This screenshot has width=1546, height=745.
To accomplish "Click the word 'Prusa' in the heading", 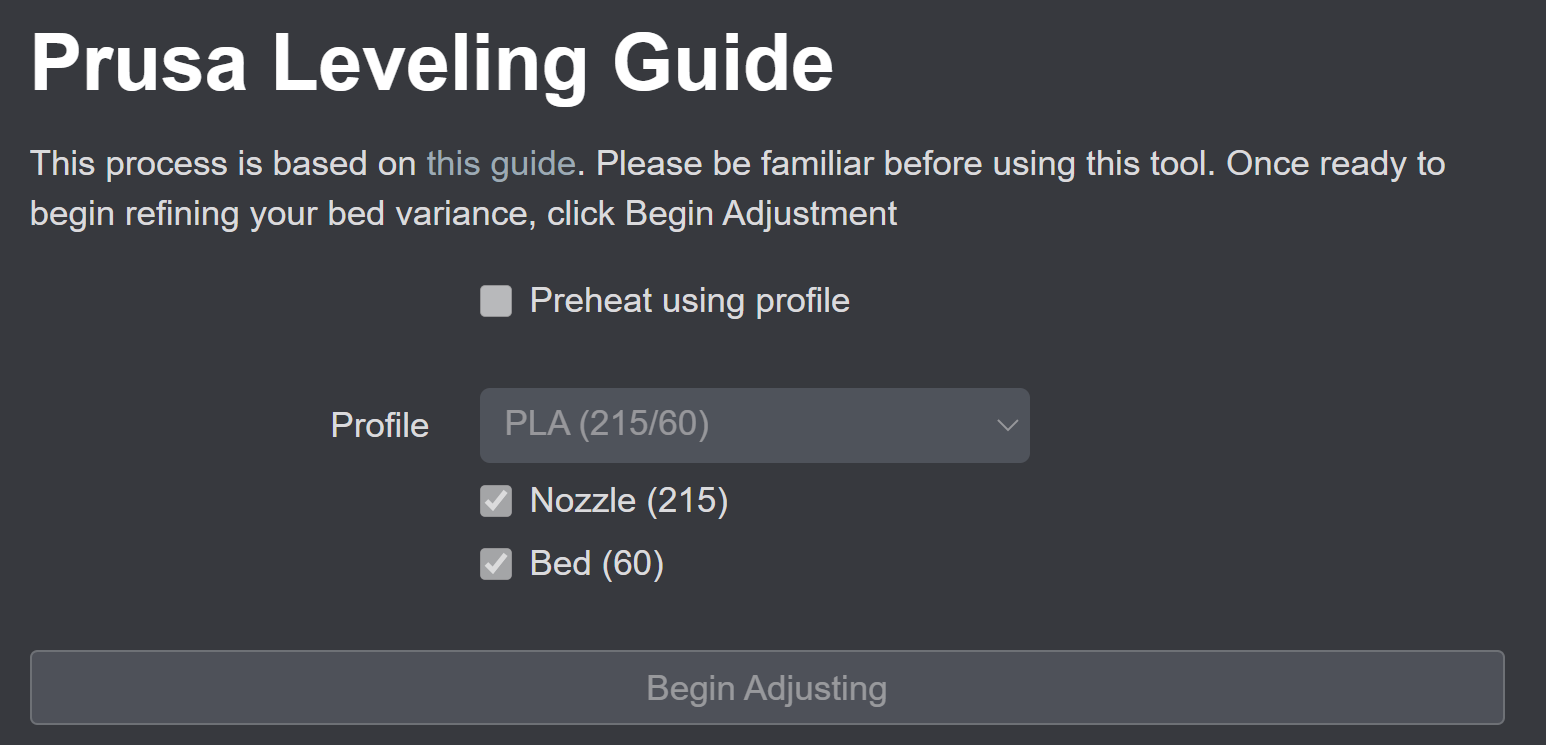I will point(138,62).
